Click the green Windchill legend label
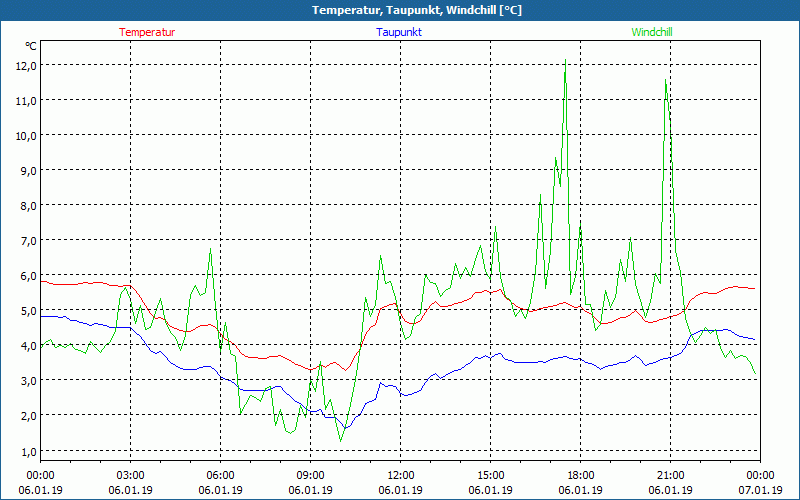This screenshot has width=800, height=500. pos(652,32)
